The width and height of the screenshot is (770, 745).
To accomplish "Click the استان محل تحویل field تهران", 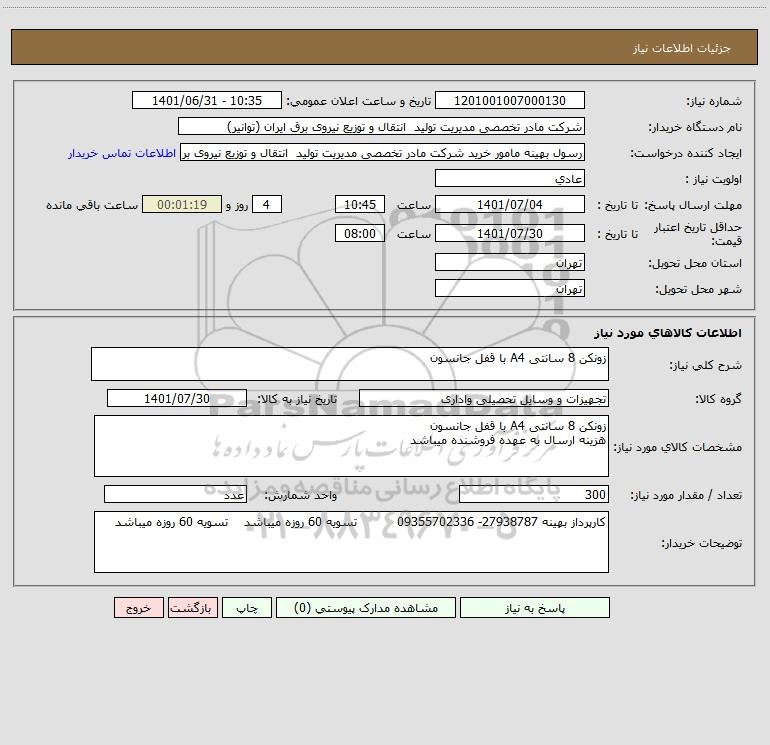I will pos(510,262).
